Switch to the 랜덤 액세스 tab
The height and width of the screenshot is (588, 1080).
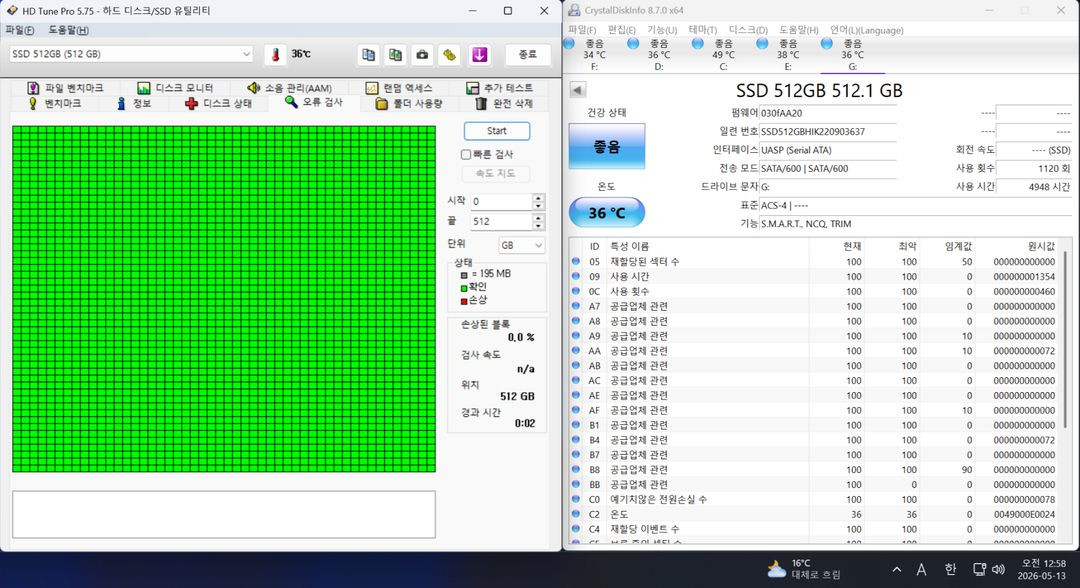point(399,87)
